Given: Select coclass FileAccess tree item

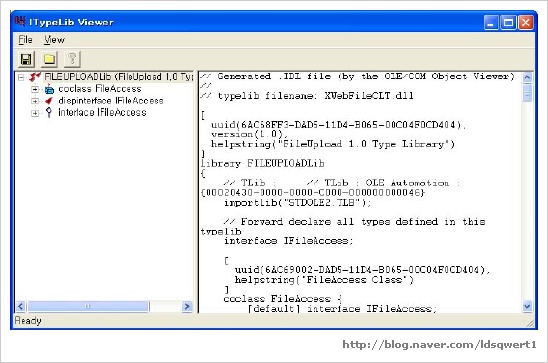Looking at the screenshot, I should [100, 89].
